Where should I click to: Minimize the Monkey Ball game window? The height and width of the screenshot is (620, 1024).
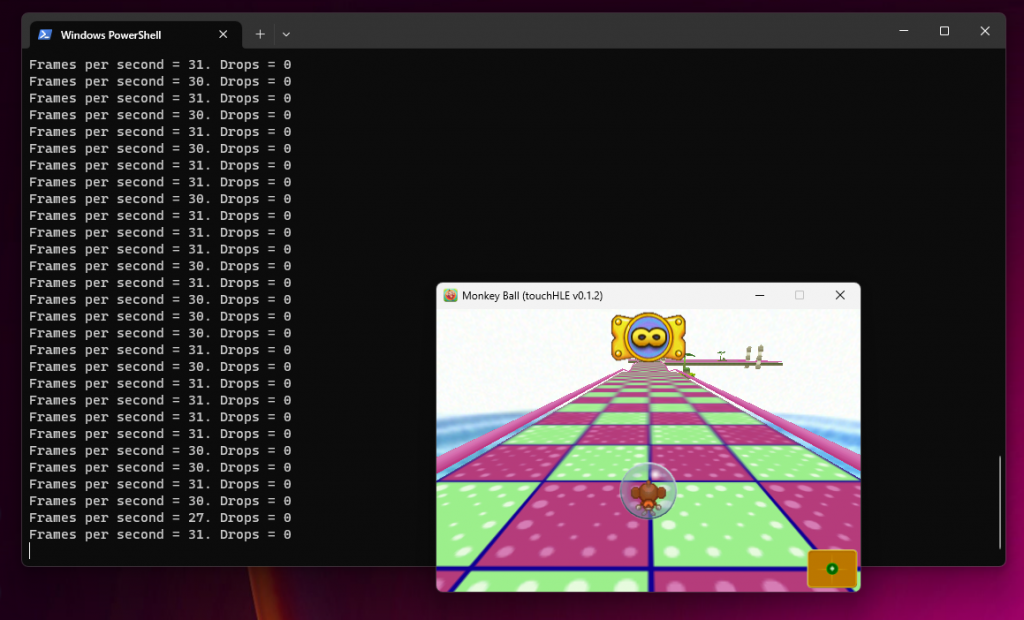(x=760, y=296)
